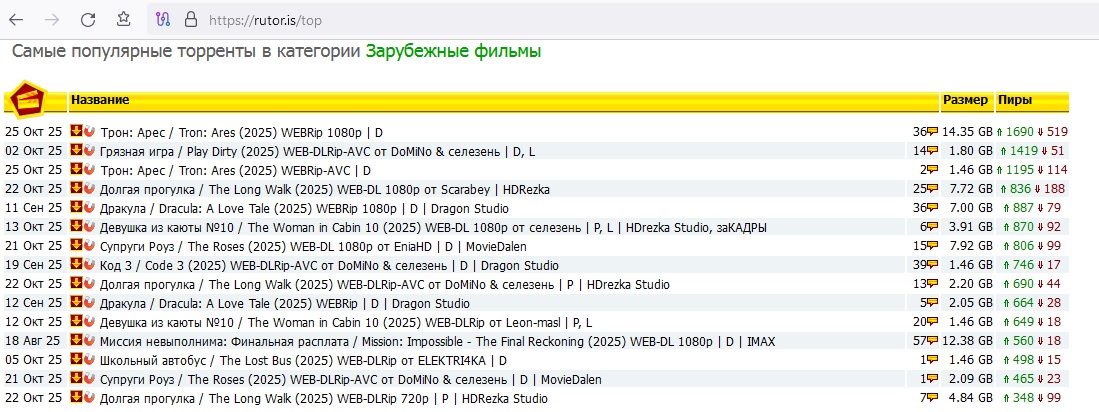This screenshot has width=1099, height=412.
Task: Click the '05 Окт 25' date cell
Action: [34, 360]
